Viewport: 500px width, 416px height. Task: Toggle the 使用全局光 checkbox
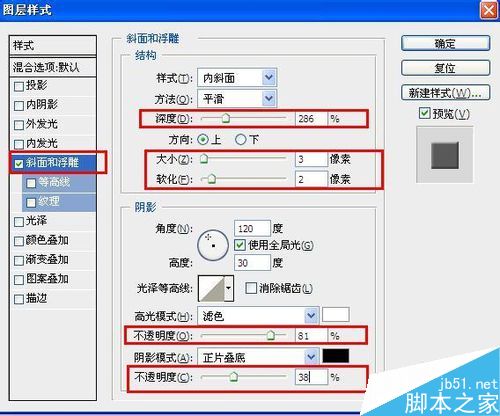pos(240,245)
